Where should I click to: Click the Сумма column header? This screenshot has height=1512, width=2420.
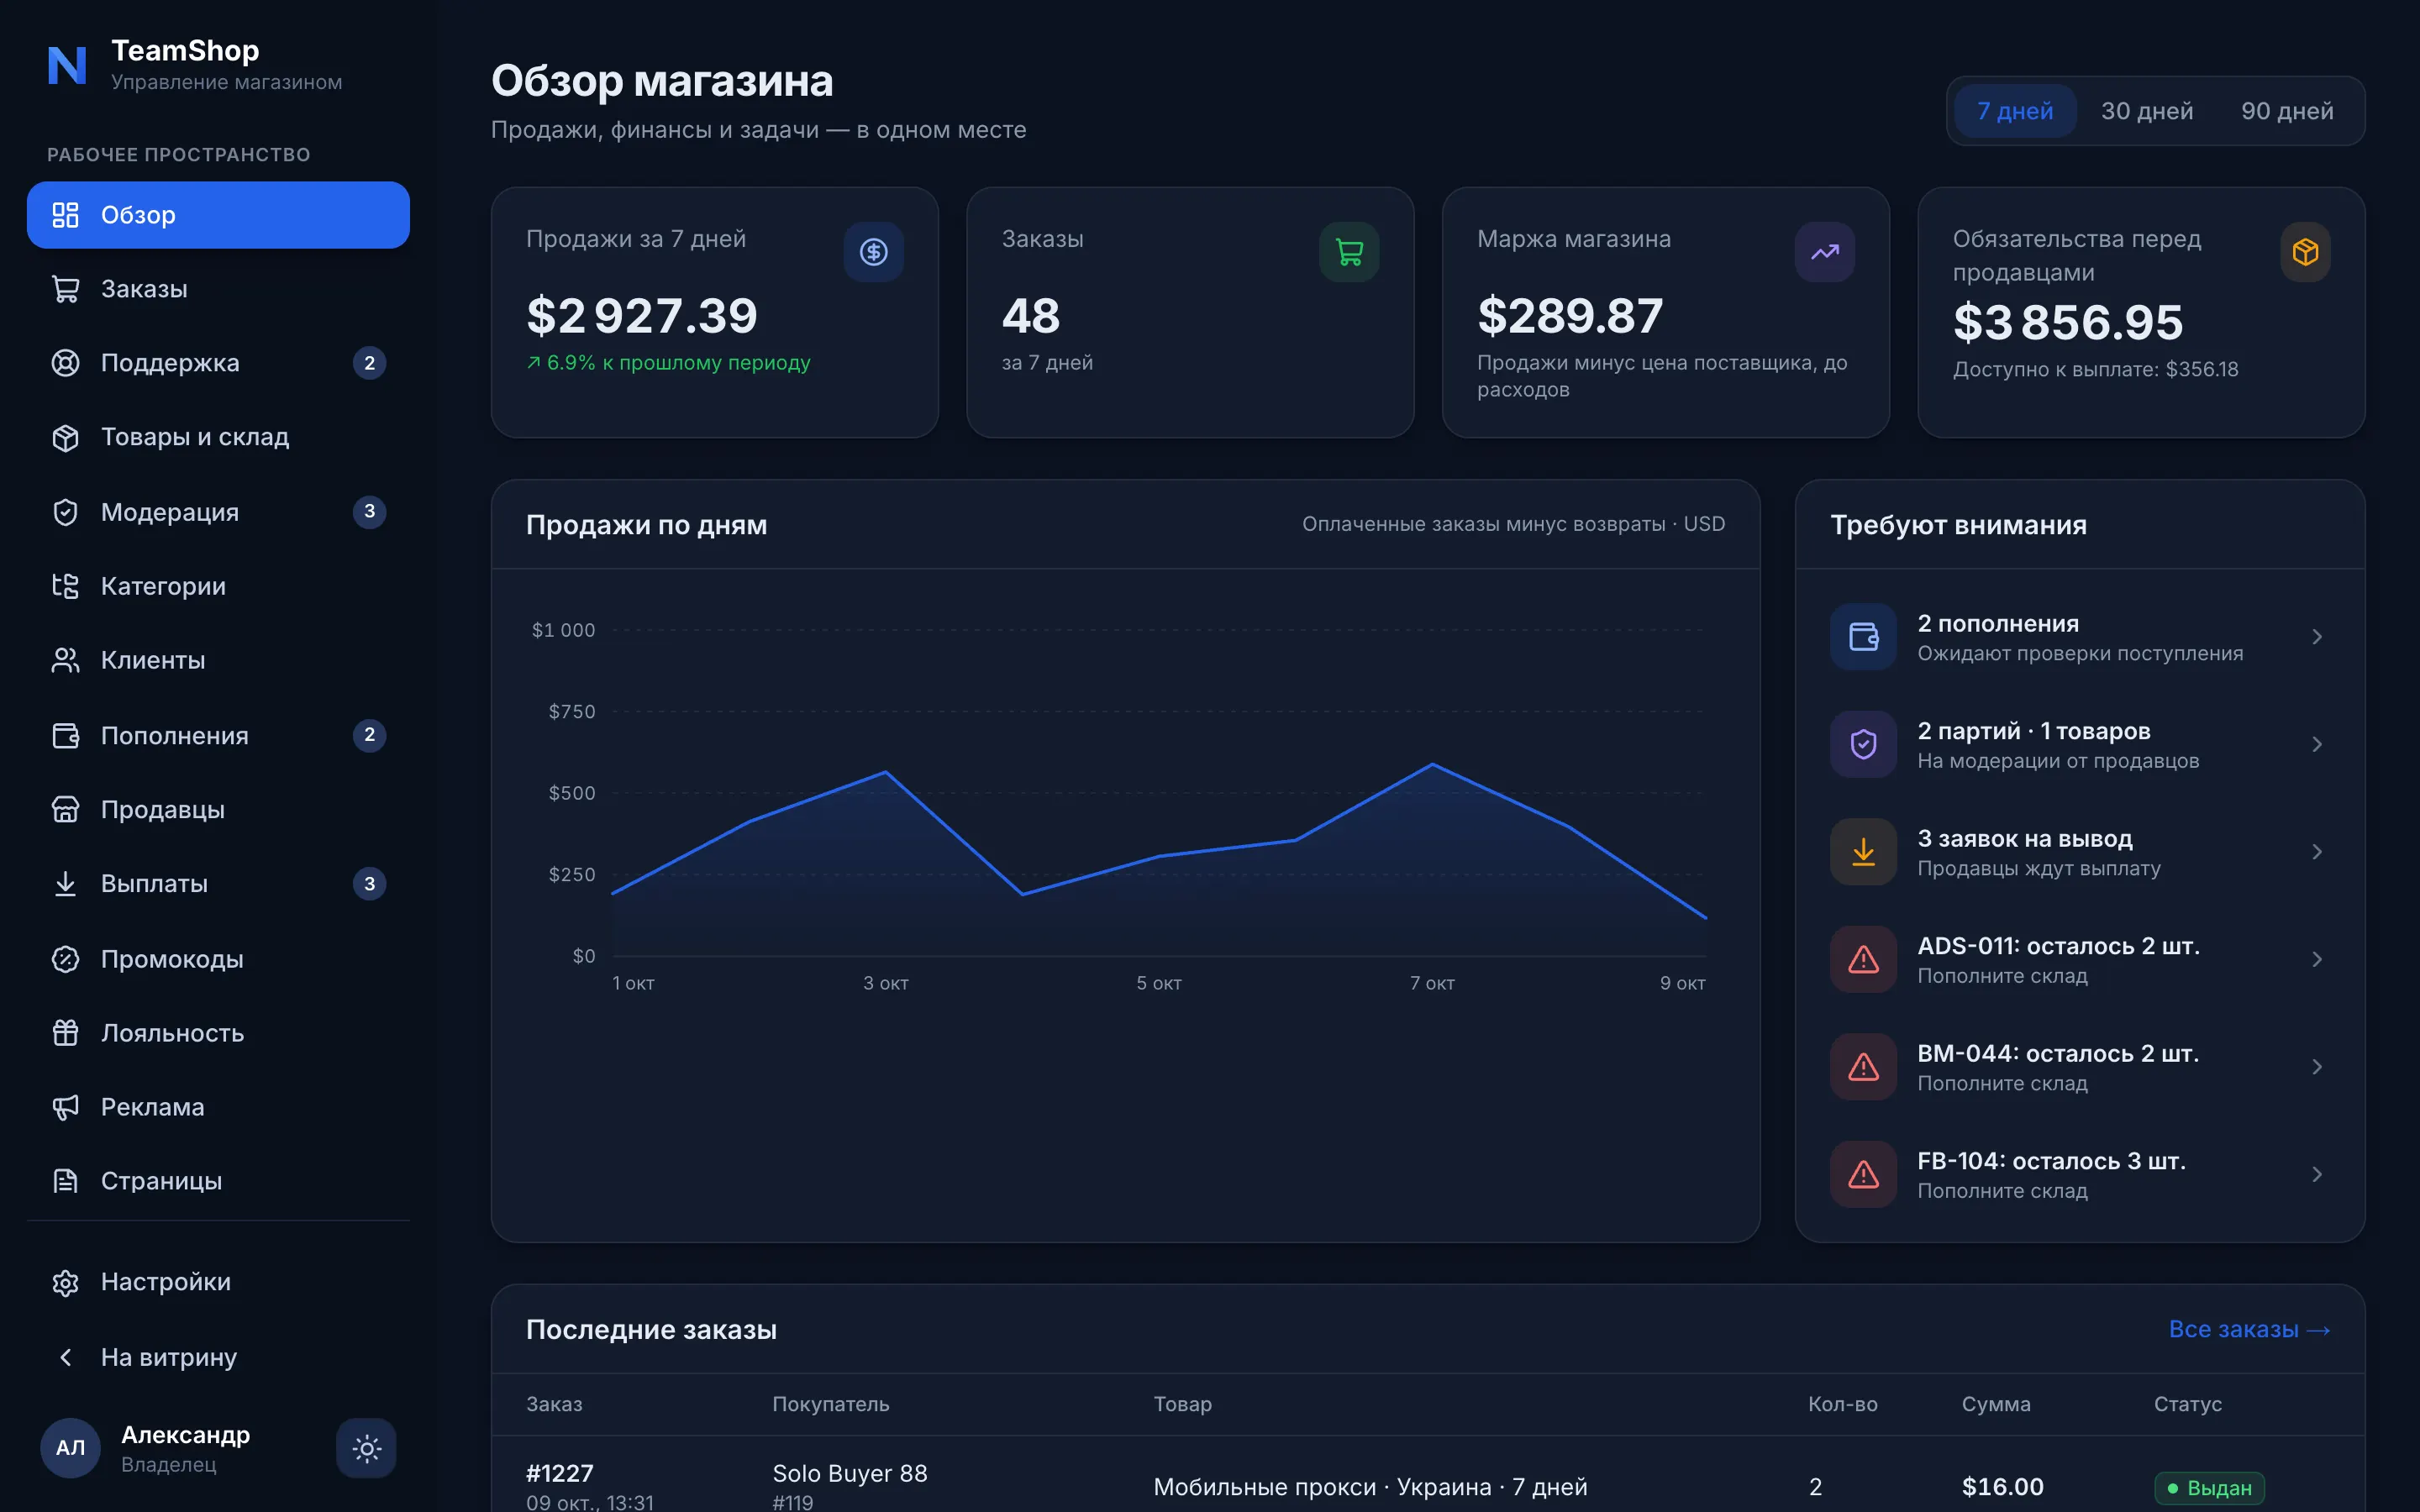click(1996, 1404)
